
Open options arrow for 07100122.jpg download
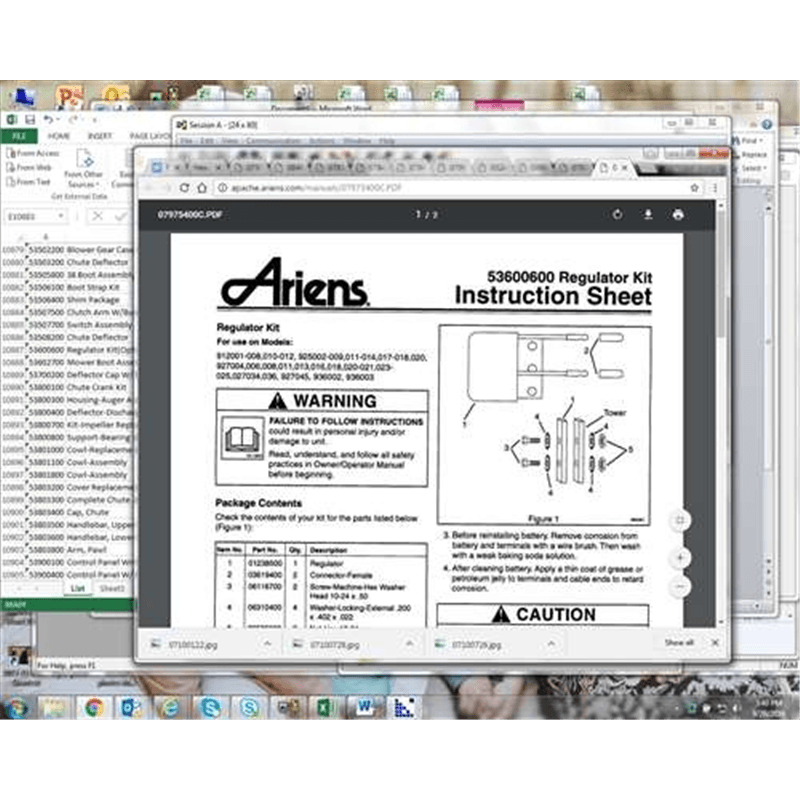pyautogui.click(x=267, y=644)
